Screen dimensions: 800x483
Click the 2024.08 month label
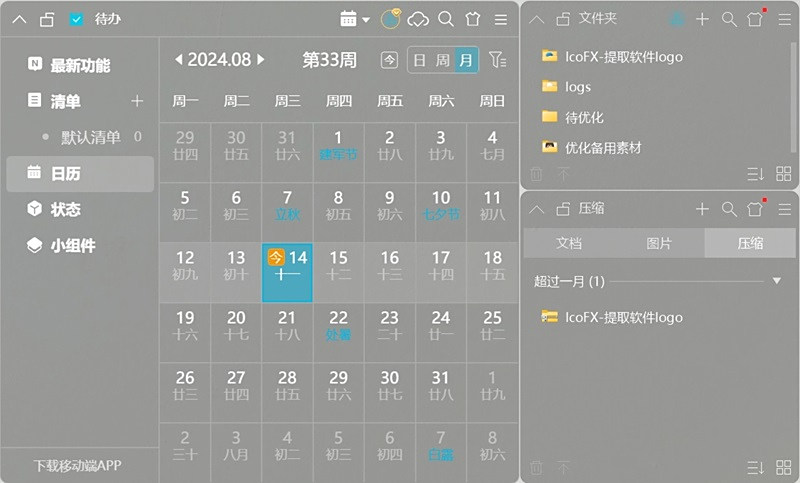pyautogui.click(x=219, y=60)
